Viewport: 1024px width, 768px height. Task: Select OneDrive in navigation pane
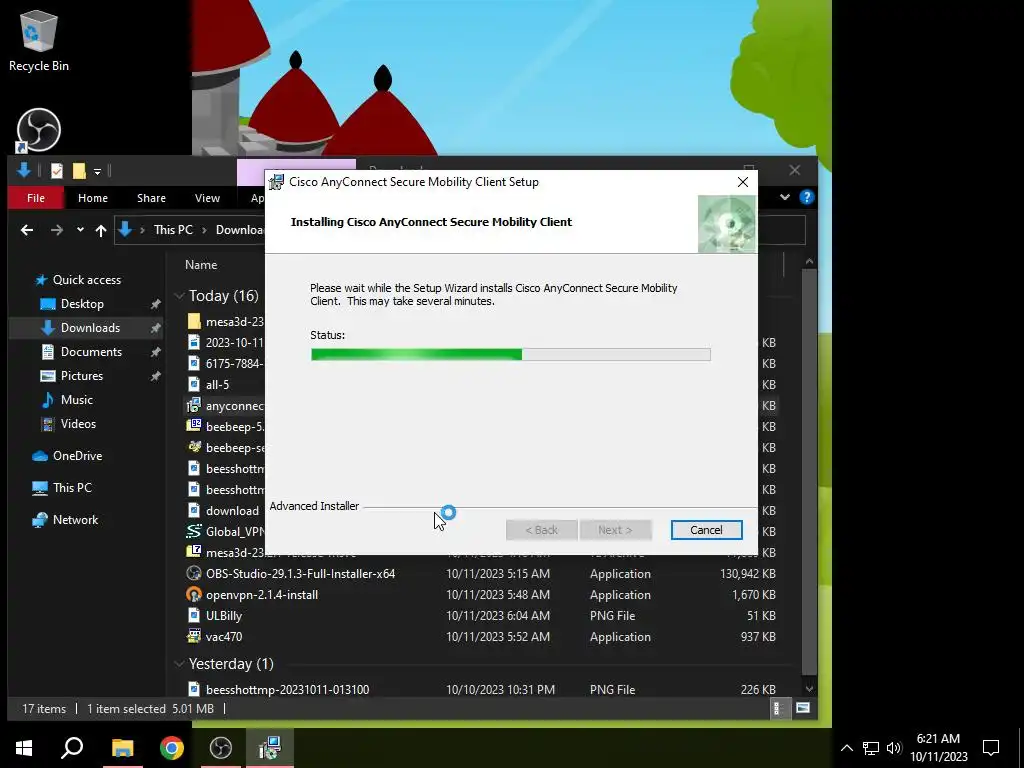tap(77, 456)
